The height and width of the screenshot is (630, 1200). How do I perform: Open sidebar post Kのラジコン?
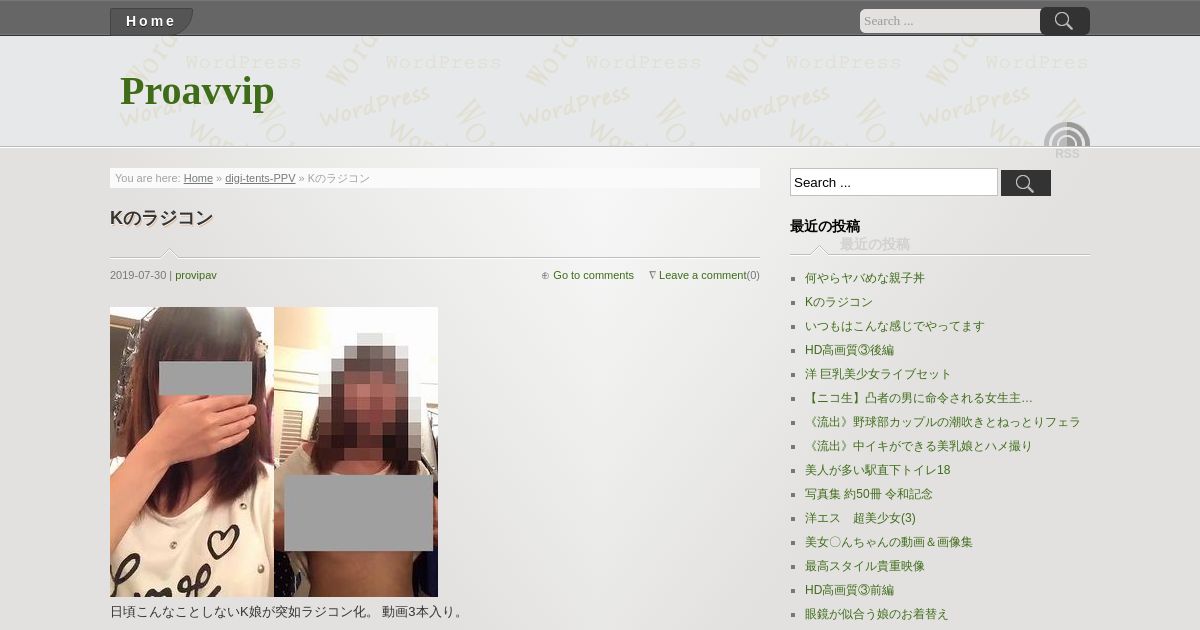[839, 302]
